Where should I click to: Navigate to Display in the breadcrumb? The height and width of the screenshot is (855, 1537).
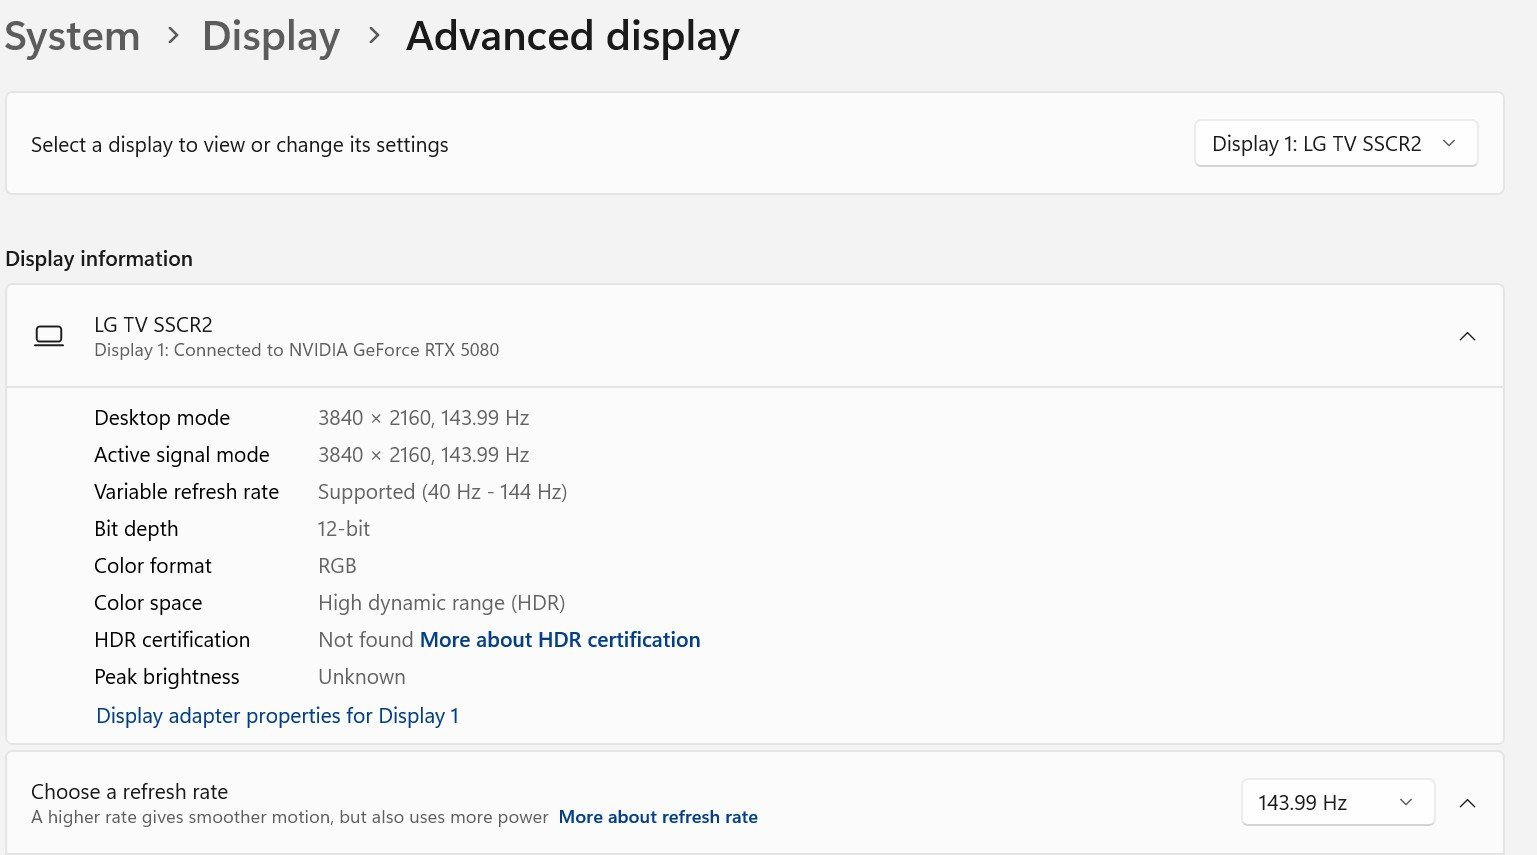point(271,37)
